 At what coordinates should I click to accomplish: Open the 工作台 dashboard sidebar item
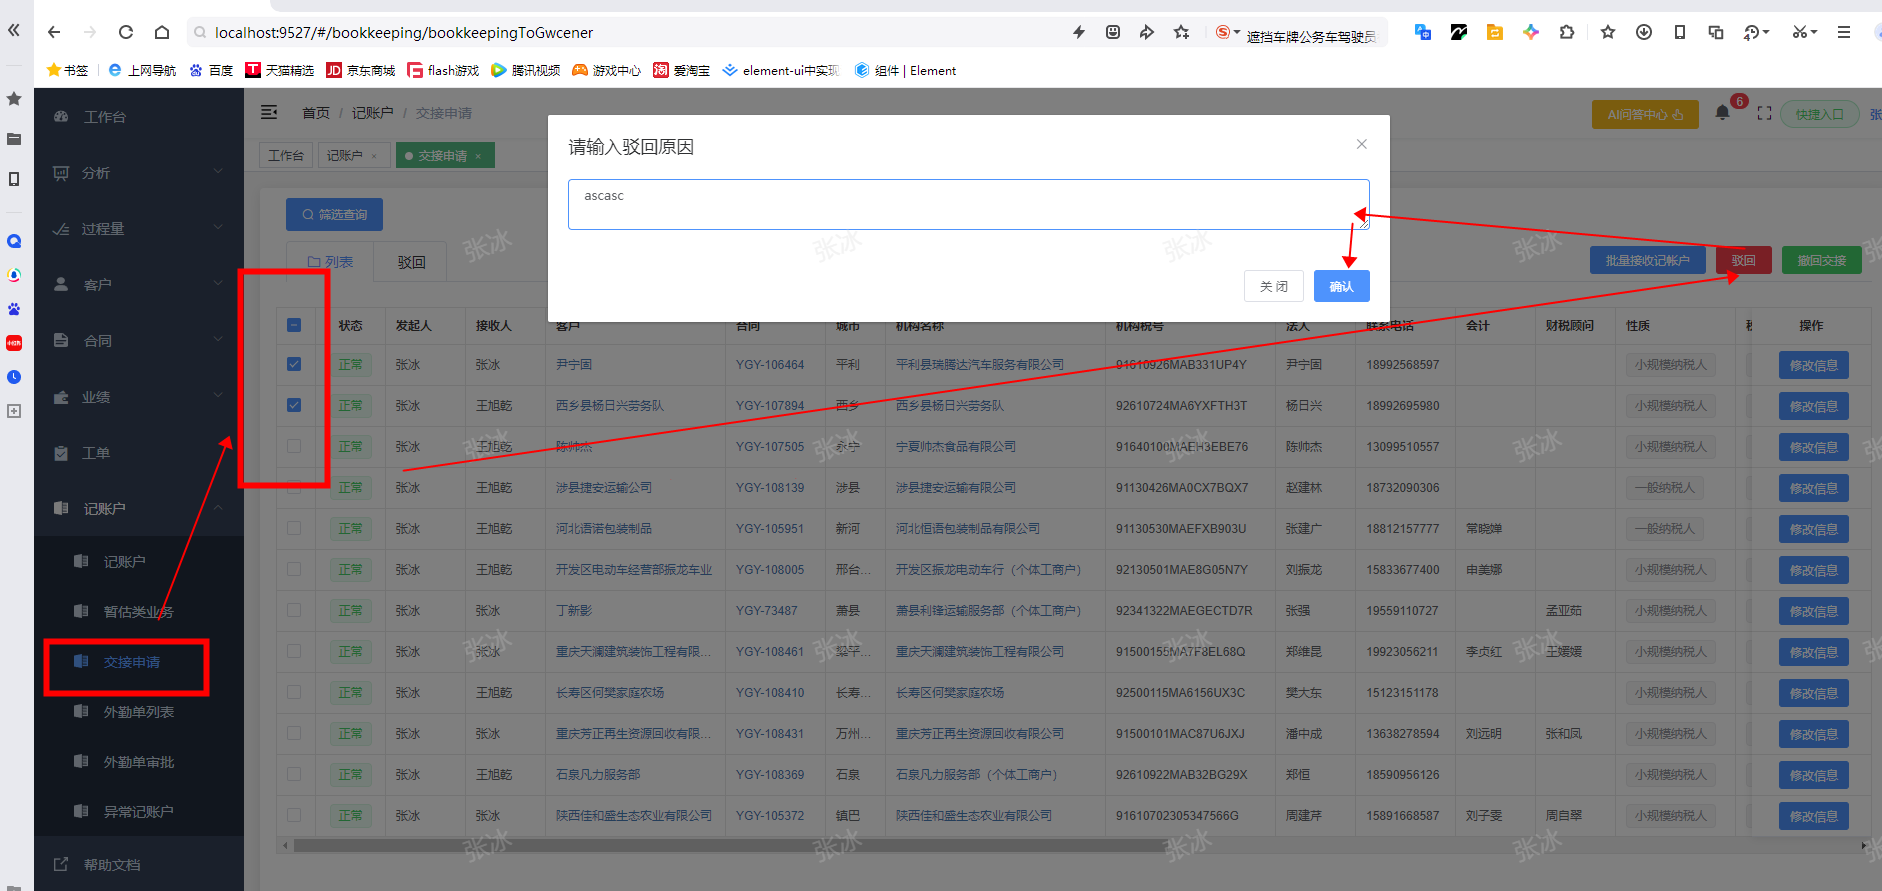tap(139, 117)
